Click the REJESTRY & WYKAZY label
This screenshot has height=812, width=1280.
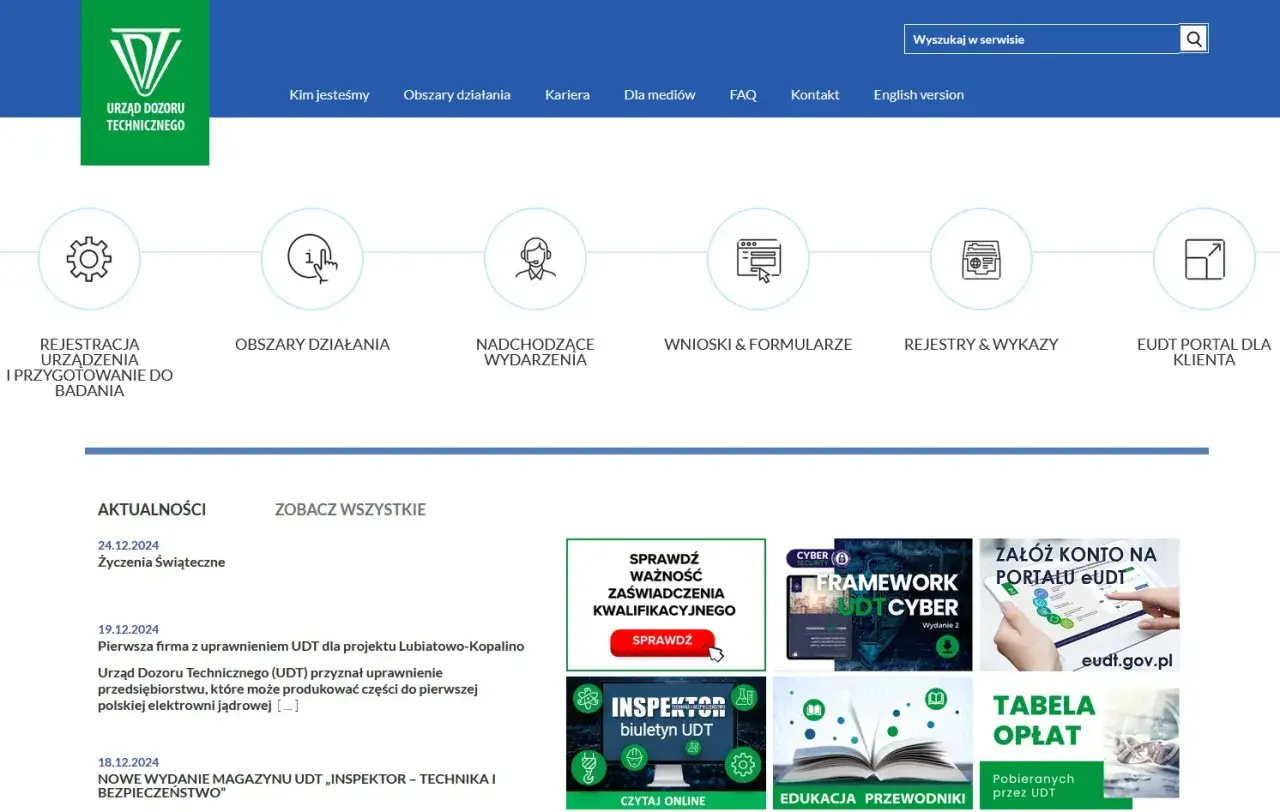point(981,344)
